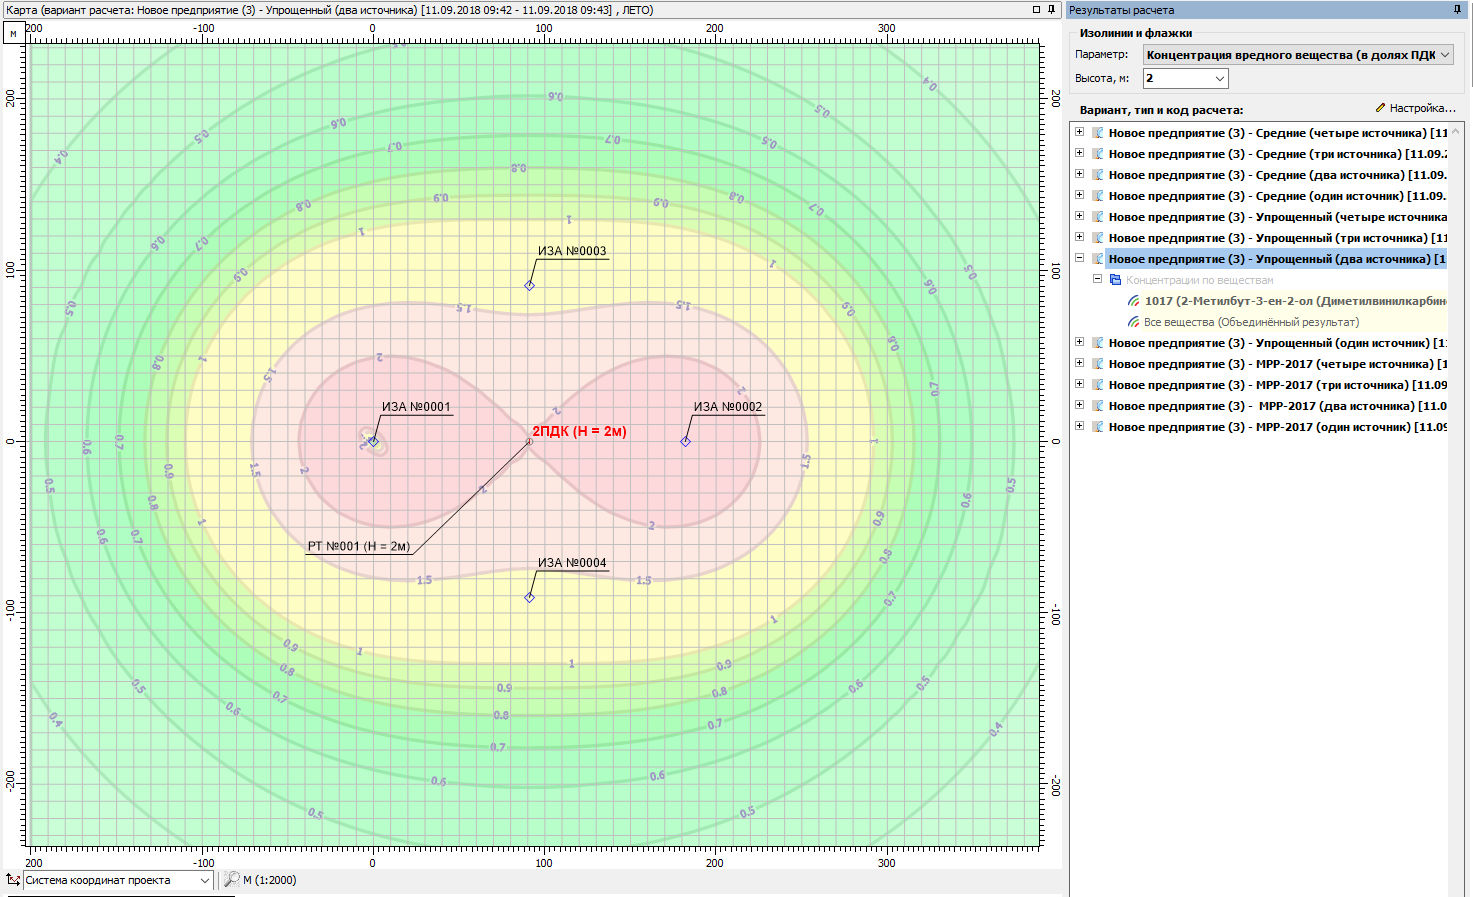Select Все вещества (Объединённый результат)

[1250, 322]
